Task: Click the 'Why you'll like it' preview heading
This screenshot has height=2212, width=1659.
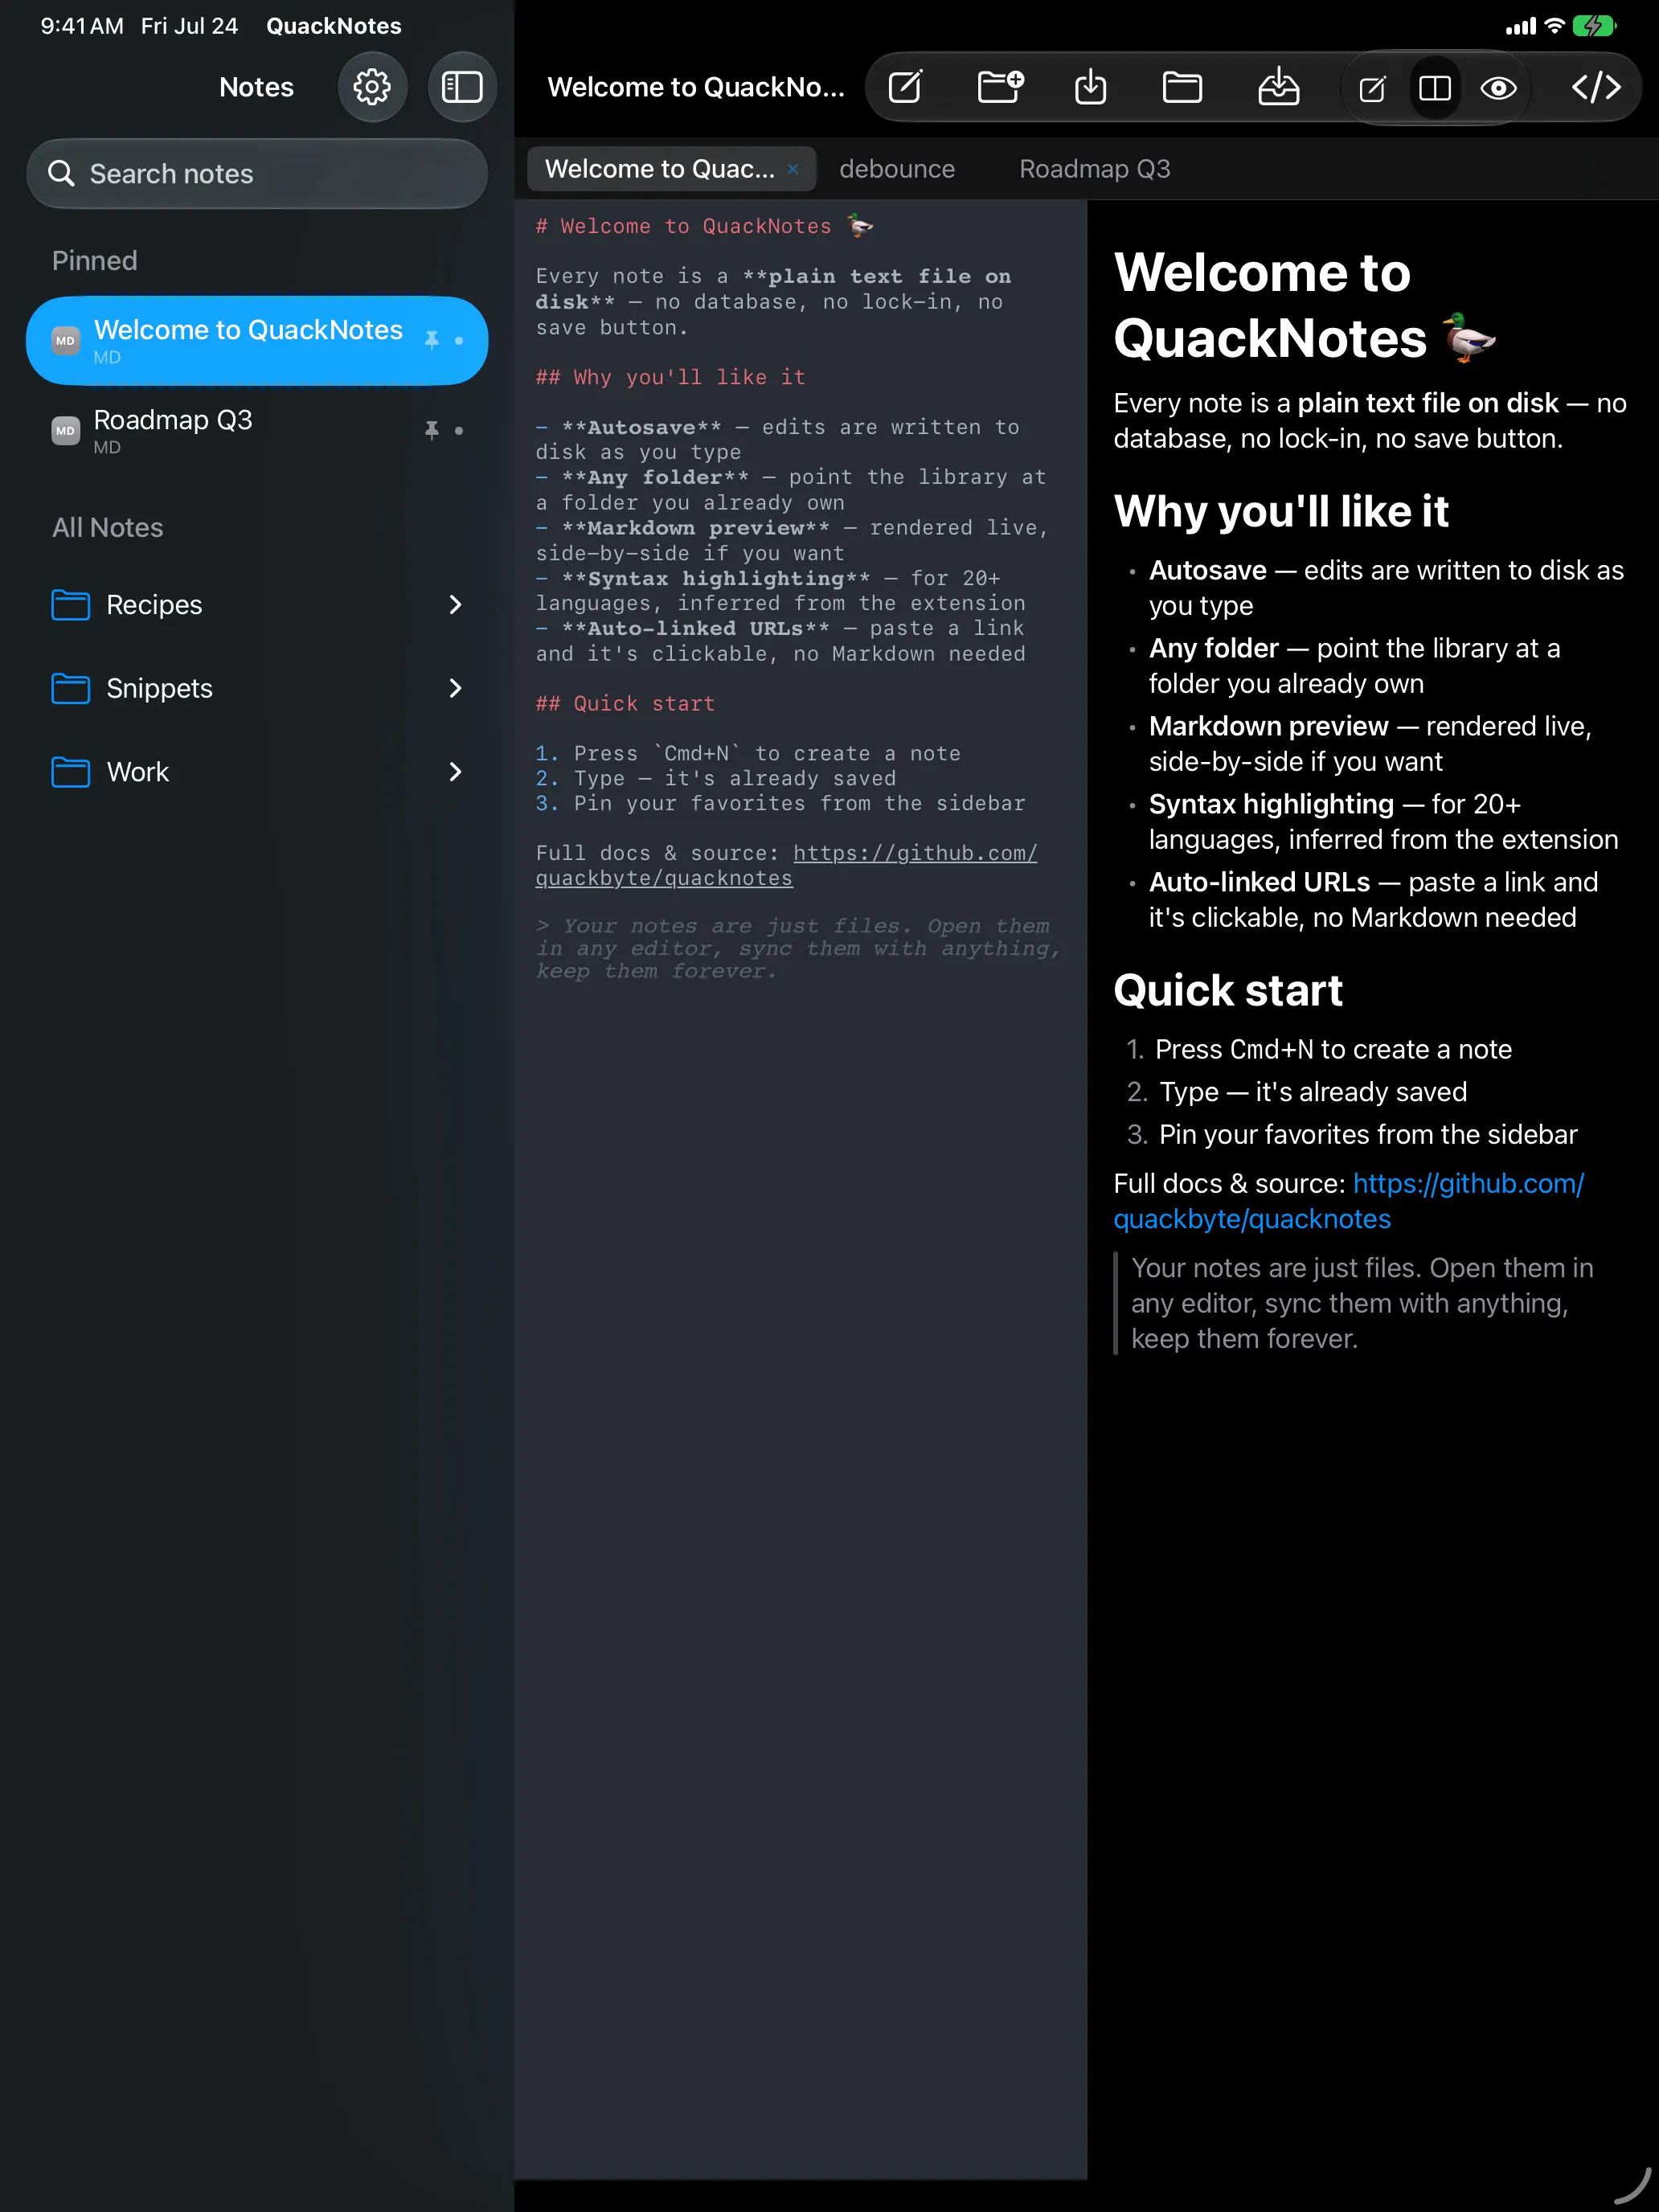Action: click(x=1282, y=512)
